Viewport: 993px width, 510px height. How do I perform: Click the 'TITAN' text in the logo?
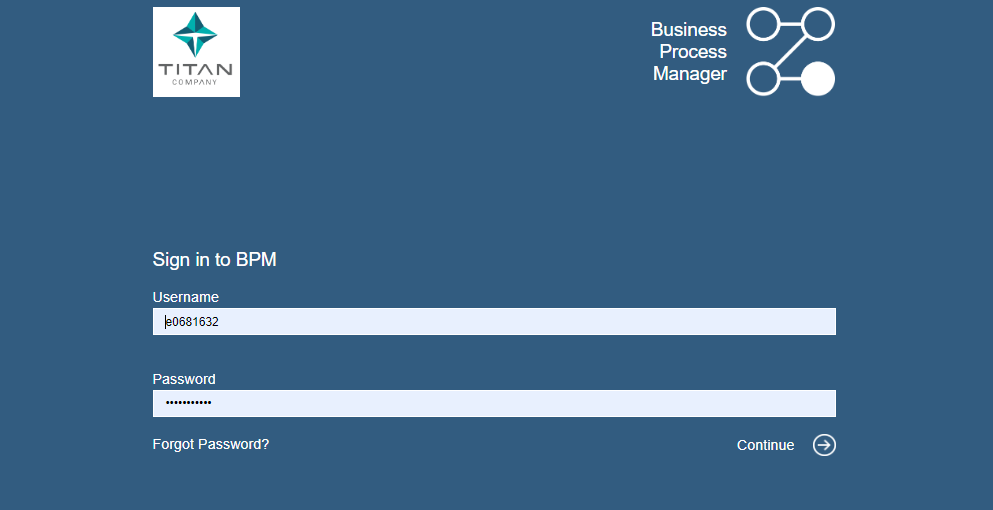tap(196, 70)
